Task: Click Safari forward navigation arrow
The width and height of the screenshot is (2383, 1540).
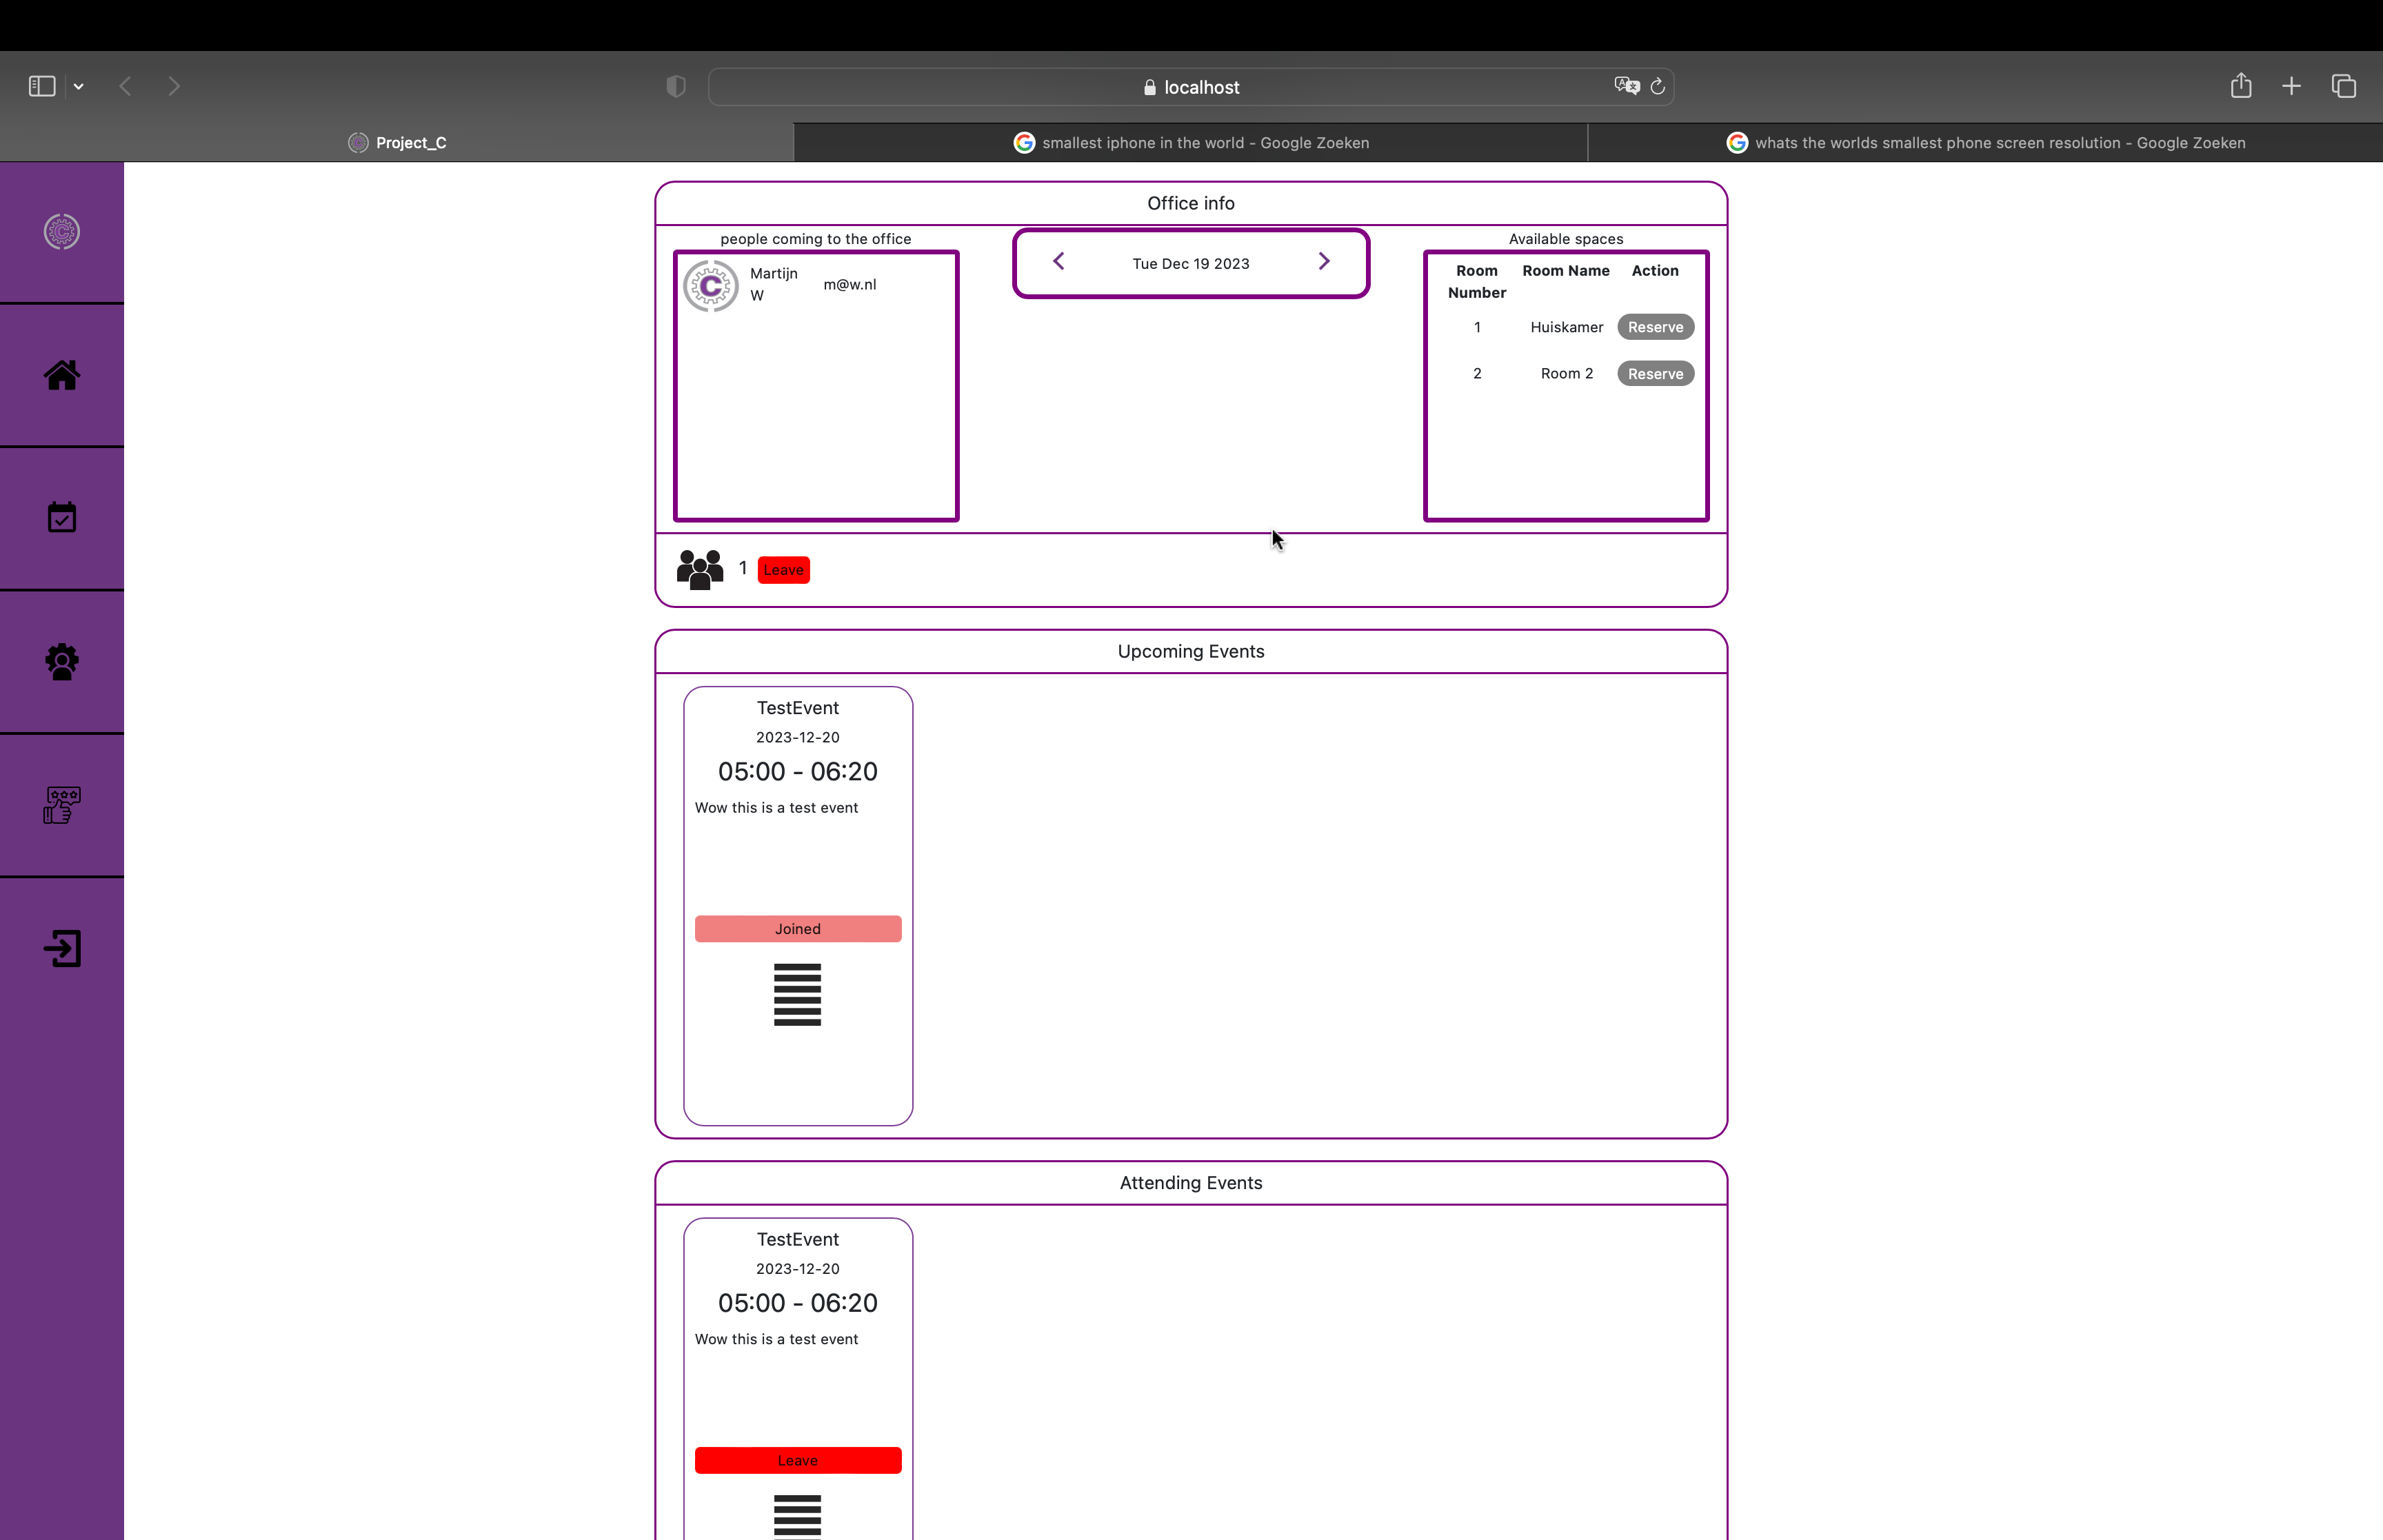Action: pyautogui.click(x=174, y=87)
